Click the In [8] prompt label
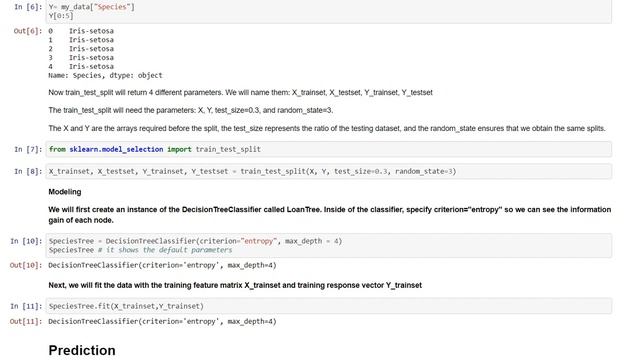640x360 pixels. coord(28,171)
